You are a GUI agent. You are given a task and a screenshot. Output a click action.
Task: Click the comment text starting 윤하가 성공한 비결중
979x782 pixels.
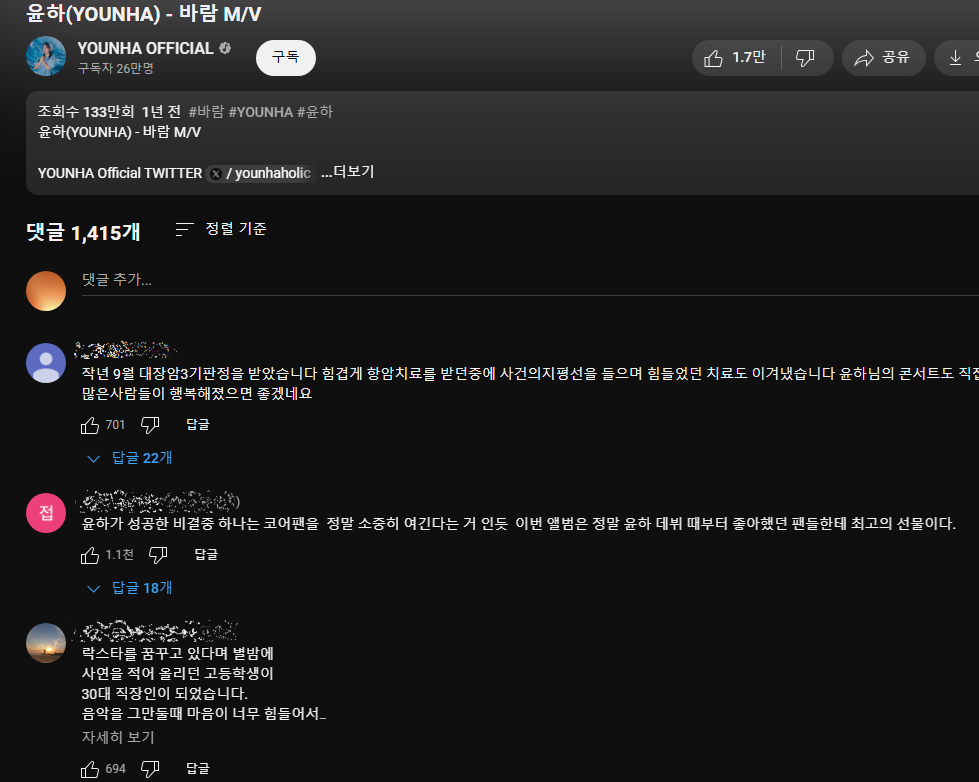click(519, 523)
